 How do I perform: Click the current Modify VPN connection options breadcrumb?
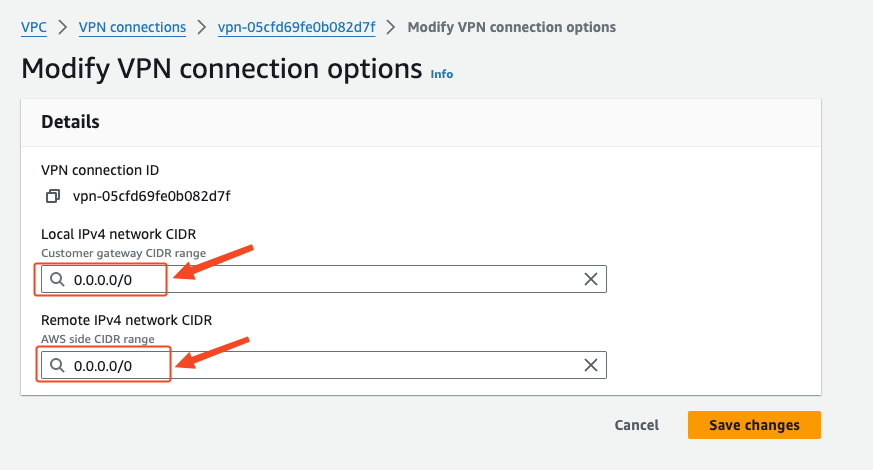click(511, 27)
